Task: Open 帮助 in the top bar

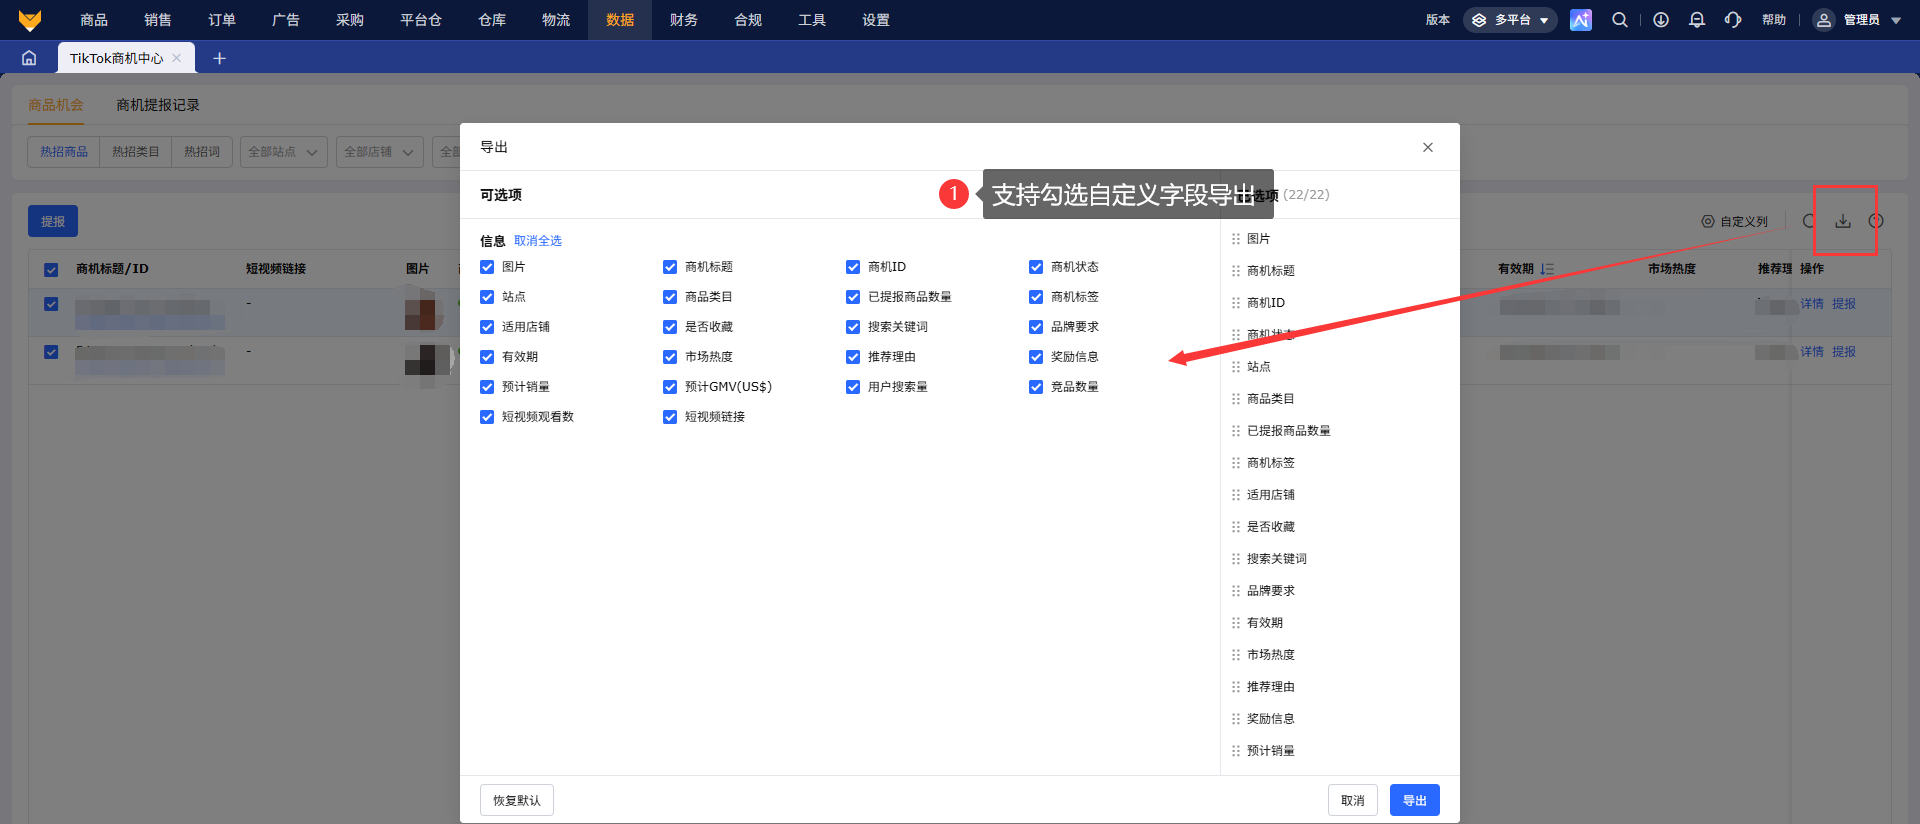Action: 1774,20
